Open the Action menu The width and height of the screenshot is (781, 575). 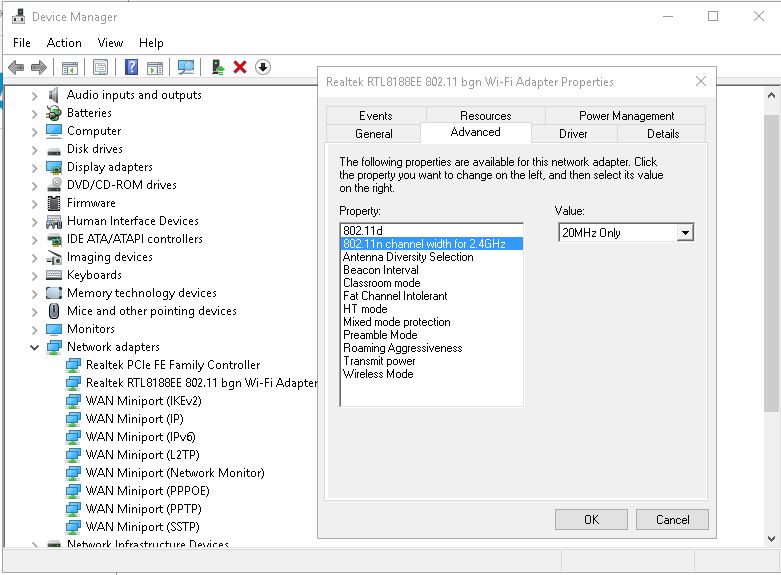coord(64,43)
